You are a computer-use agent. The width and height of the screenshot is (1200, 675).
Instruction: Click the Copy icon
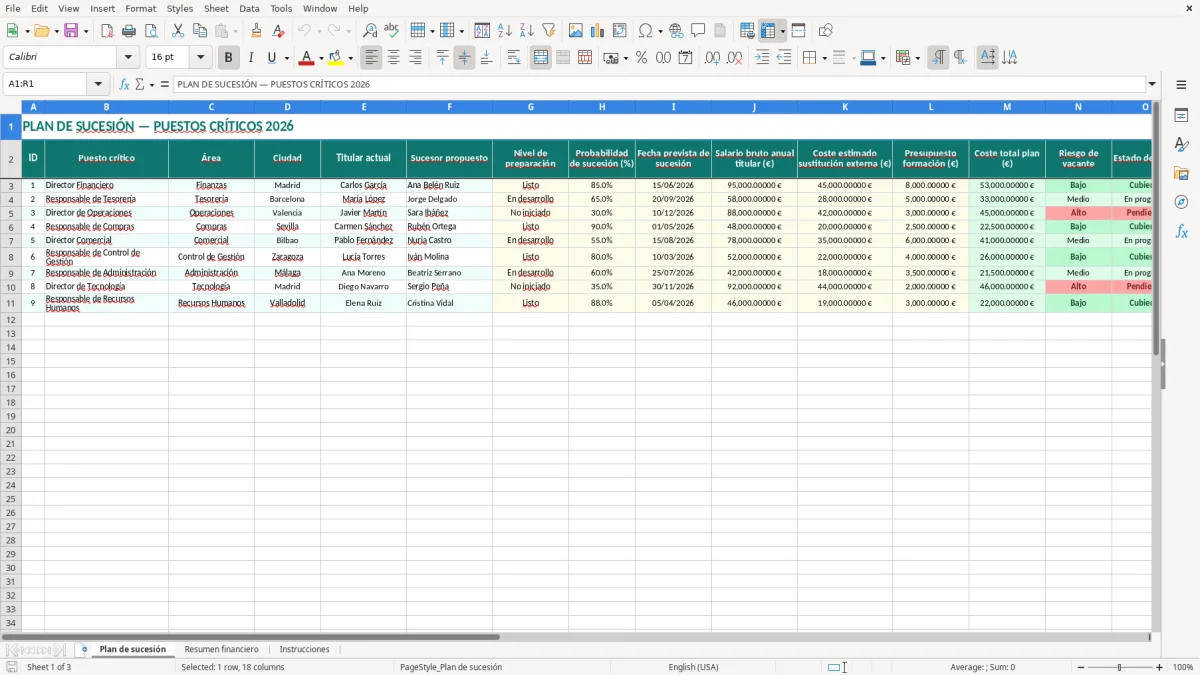[200, 31]
